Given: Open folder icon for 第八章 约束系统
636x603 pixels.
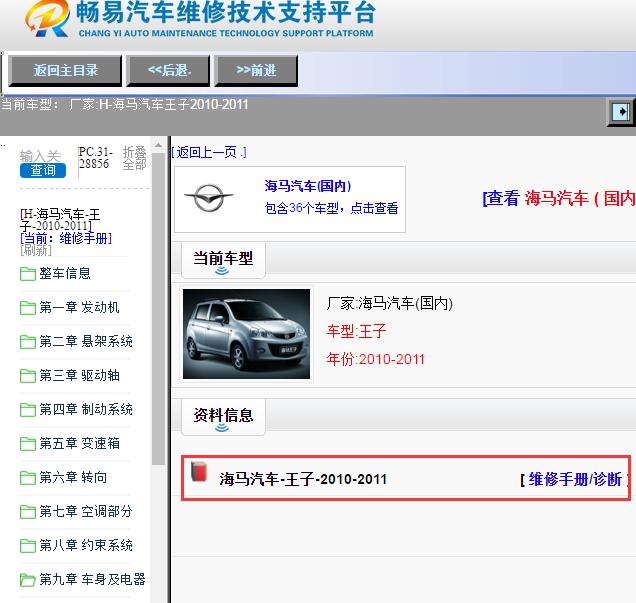Looking at the screenshot, I should point(28,546).
